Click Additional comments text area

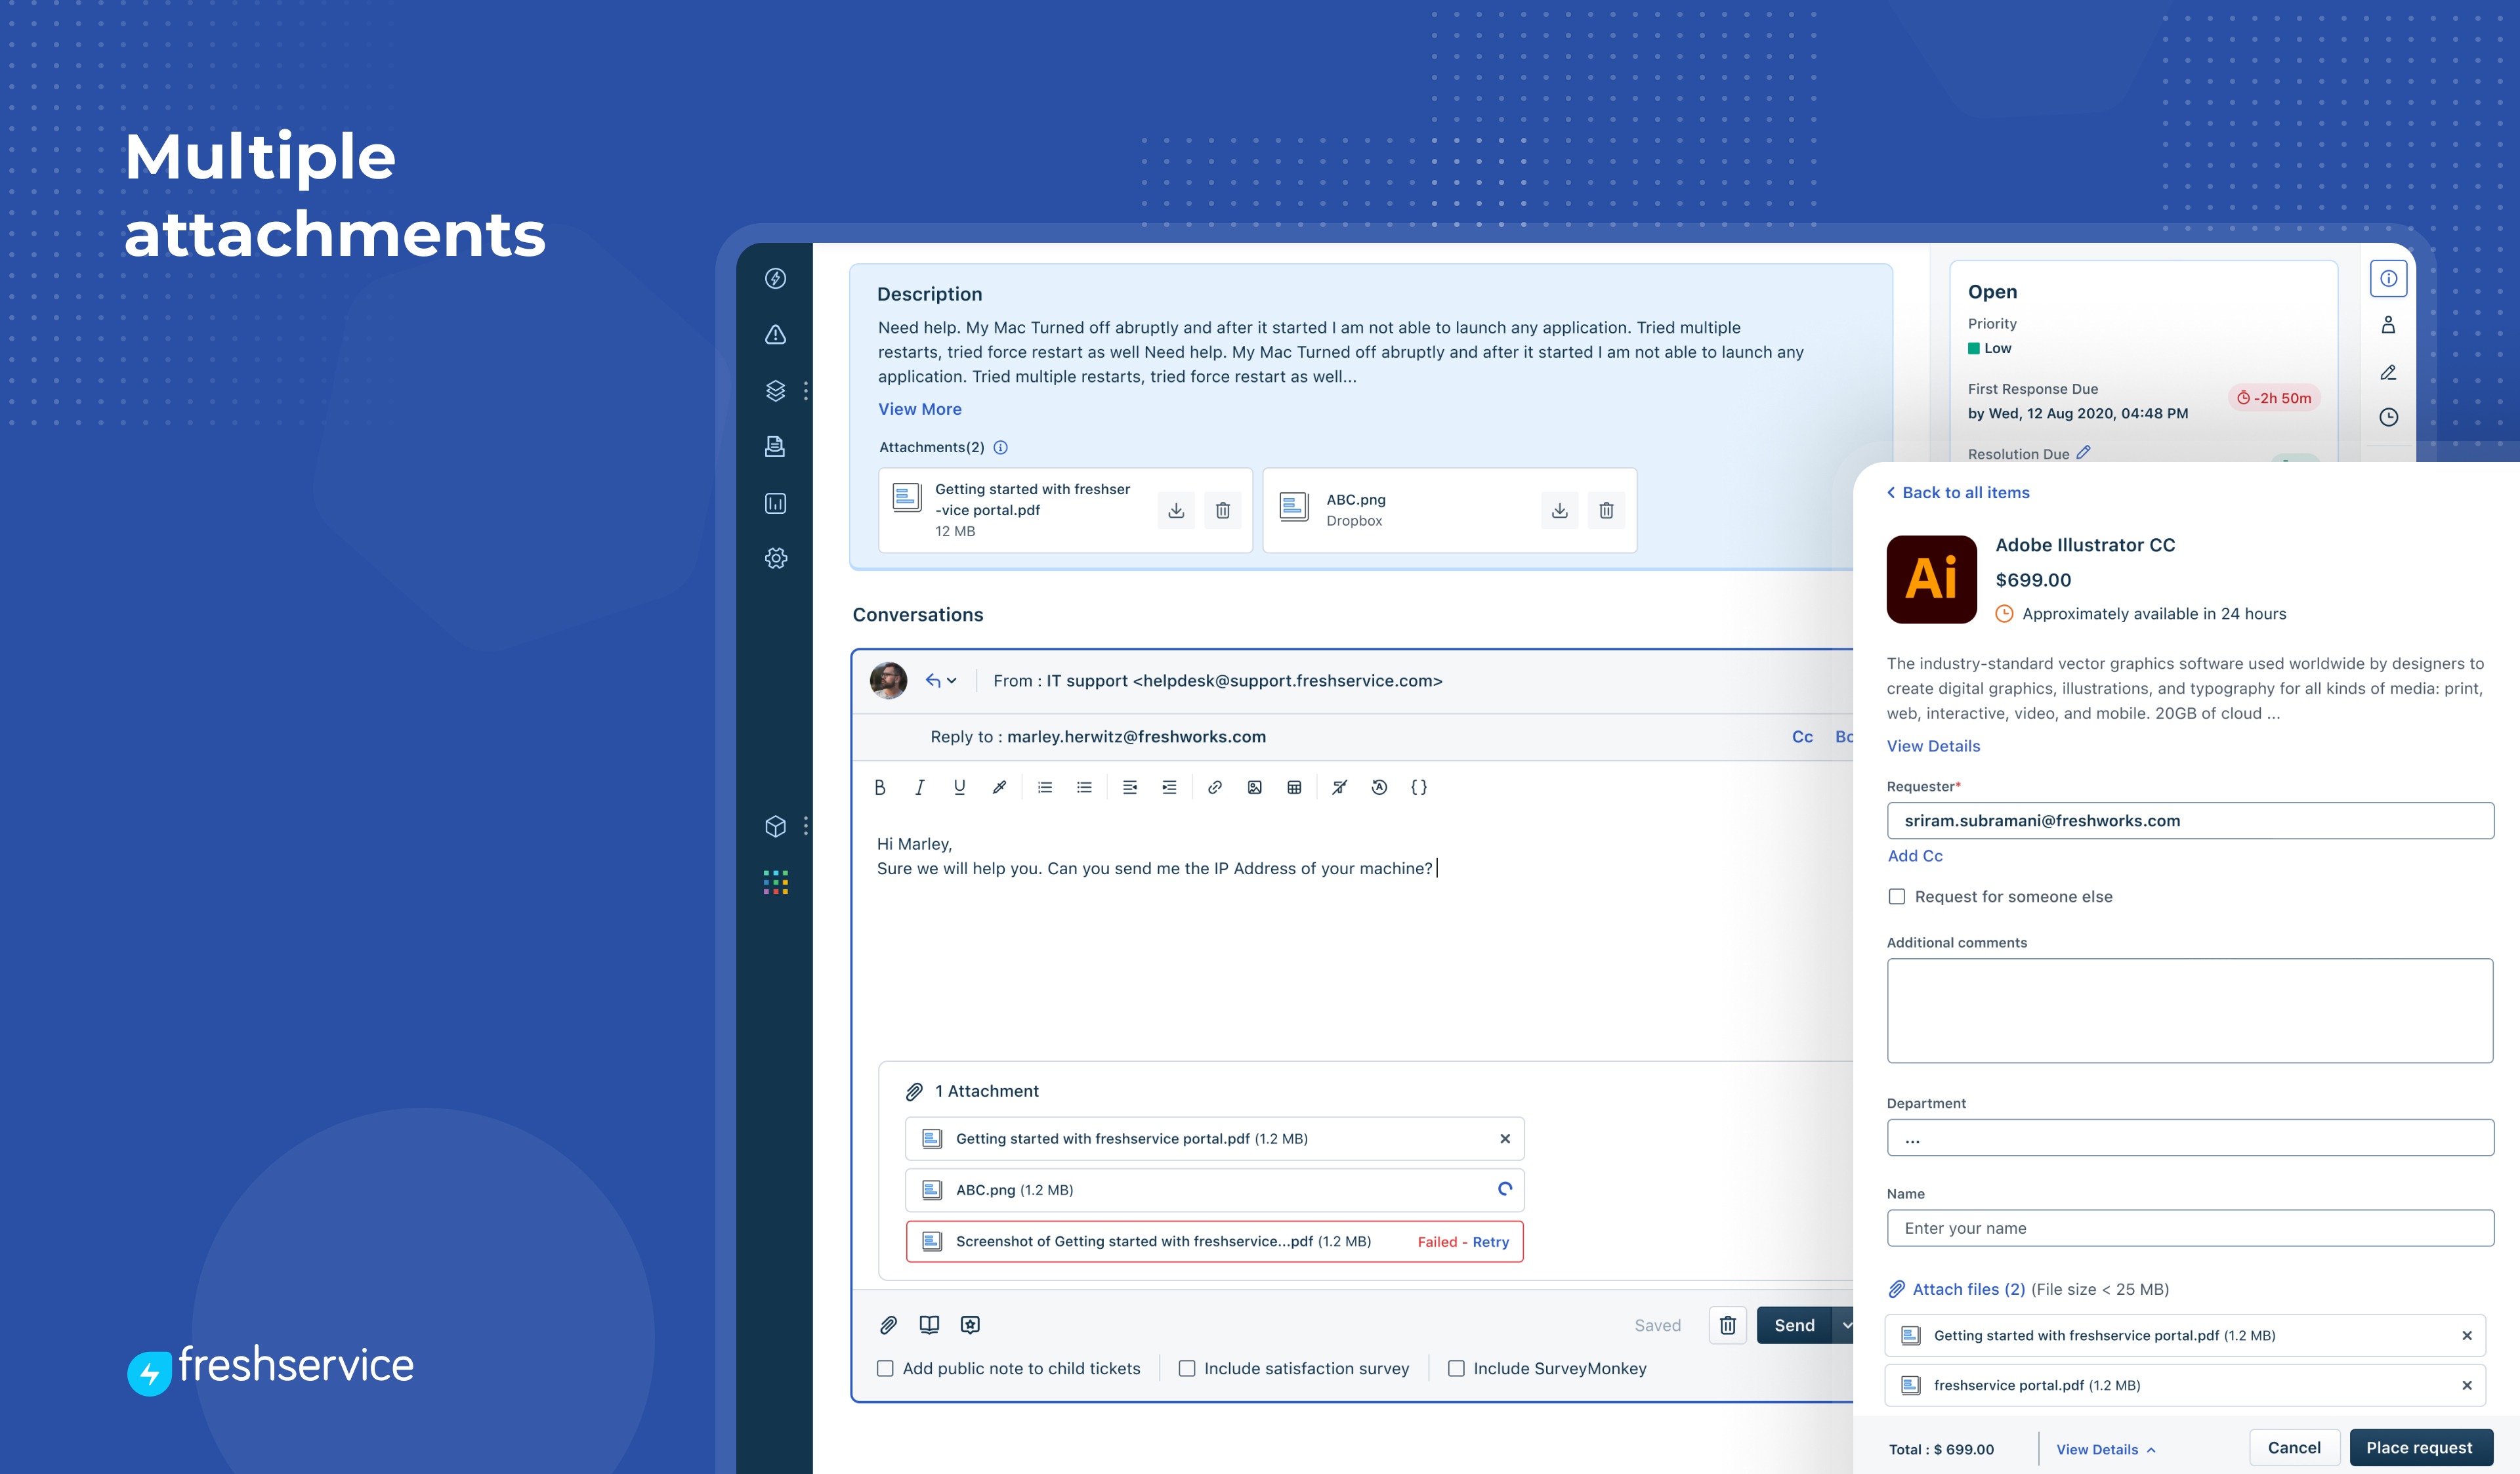(x=2190, y=1011)
